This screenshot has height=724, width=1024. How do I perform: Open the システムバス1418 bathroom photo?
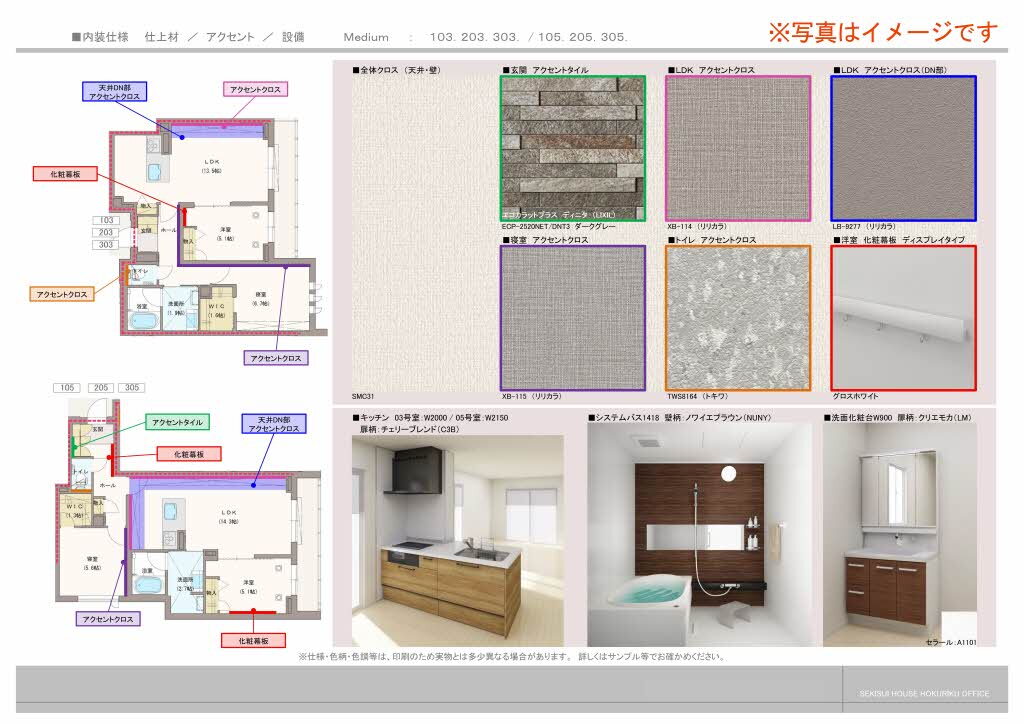pyautogui.click(x=700, y=535)
